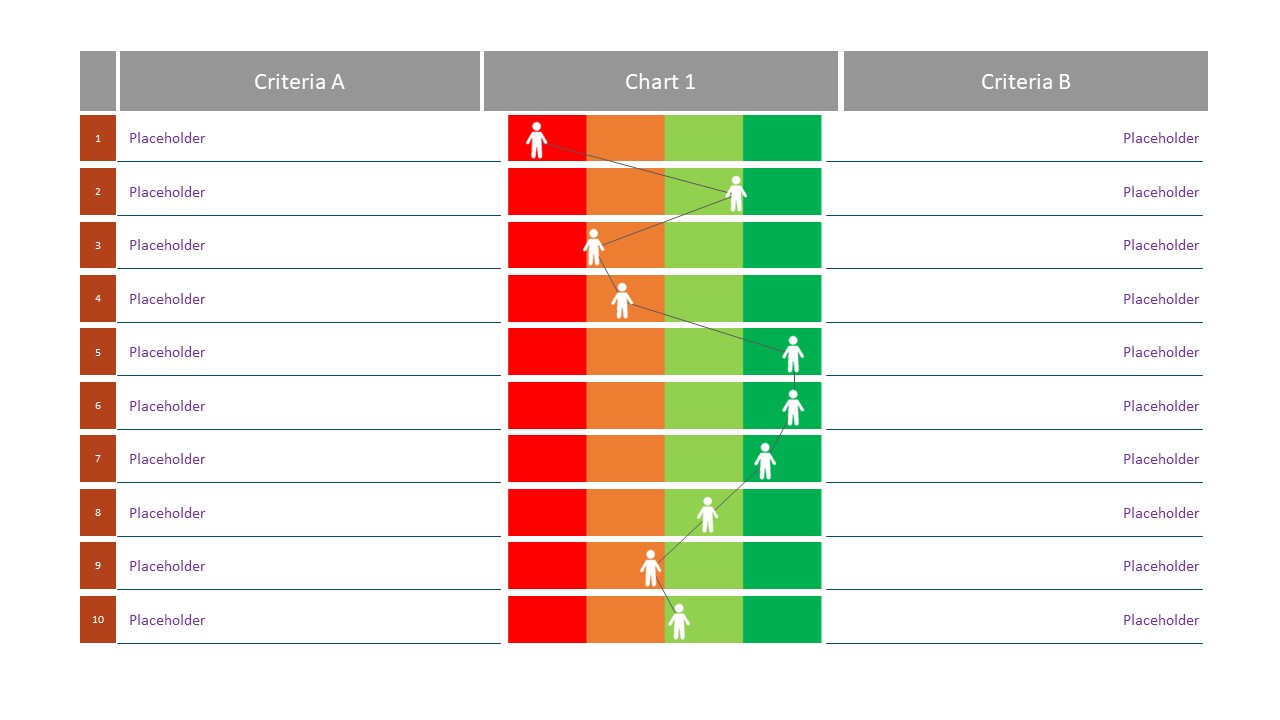Image resolution: width=1280 pixels, height=720 pixels.
Task: Select the Criteria A header cell
Action: (299, 82)
